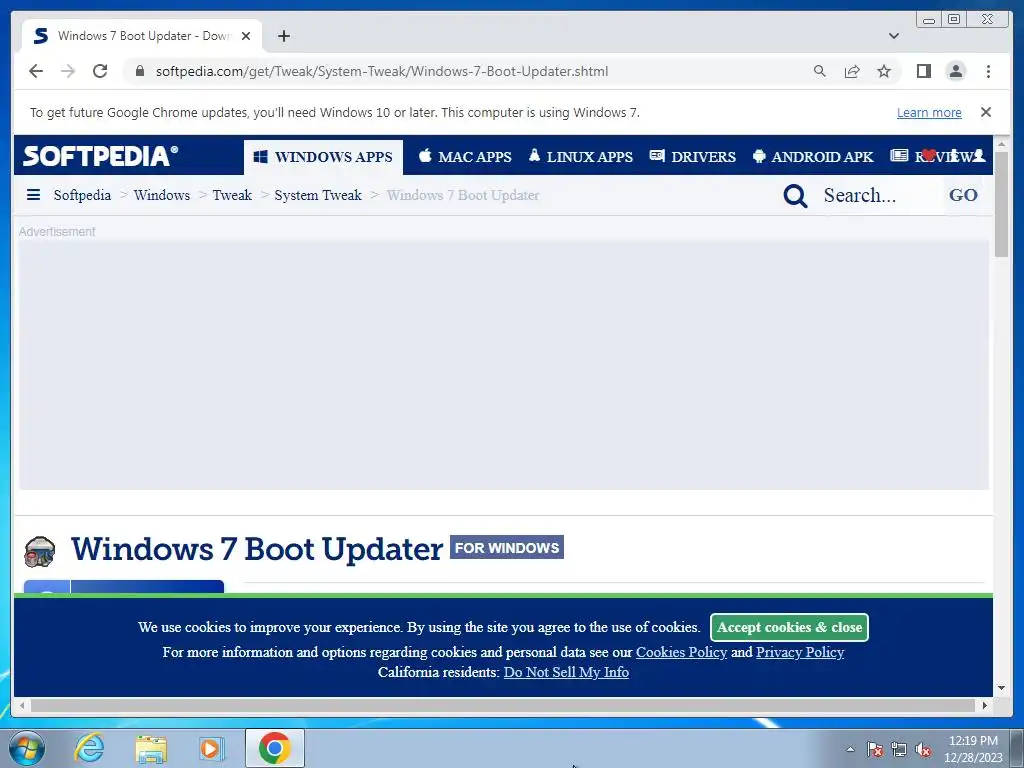The width and height of the screenshot is (1024, 768).
Task: Click the horizontal scrollbar right arrow
Action: tap(985, 705)
